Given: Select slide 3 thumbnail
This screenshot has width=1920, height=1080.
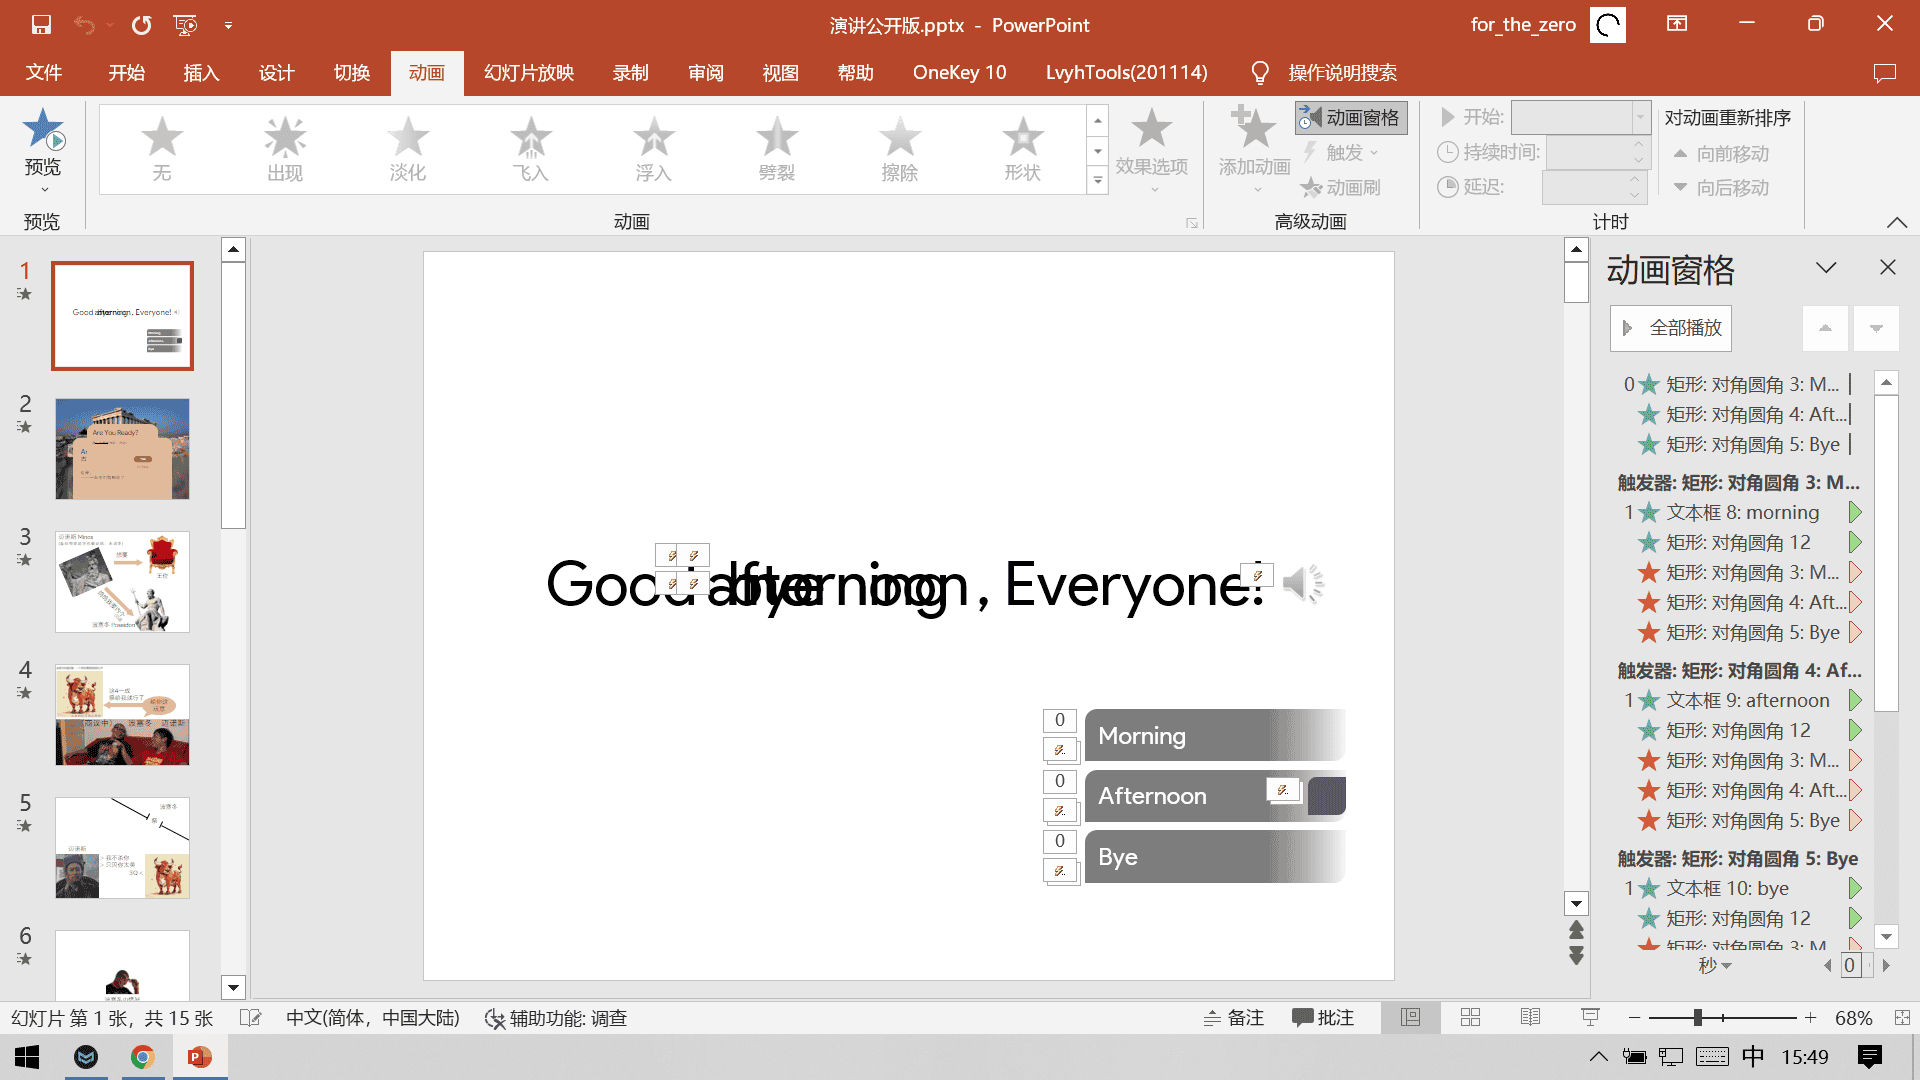Looking at the screenshot, I should pos(122,582).
